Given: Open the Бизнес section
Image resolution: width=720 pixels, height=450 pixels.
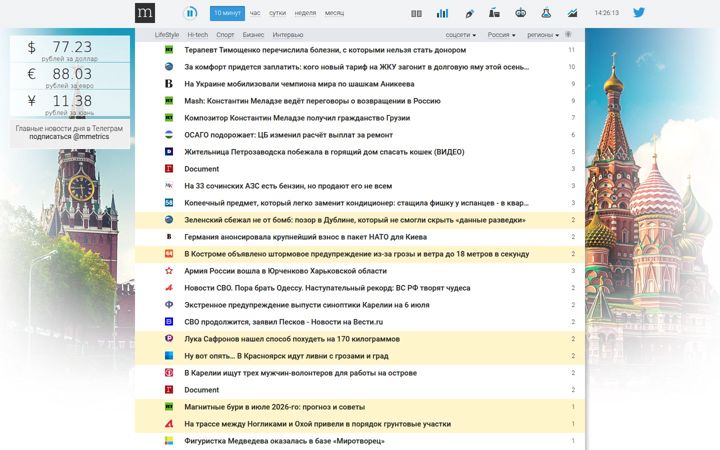Looking at the screenshot, I should [x=253, y=35].
